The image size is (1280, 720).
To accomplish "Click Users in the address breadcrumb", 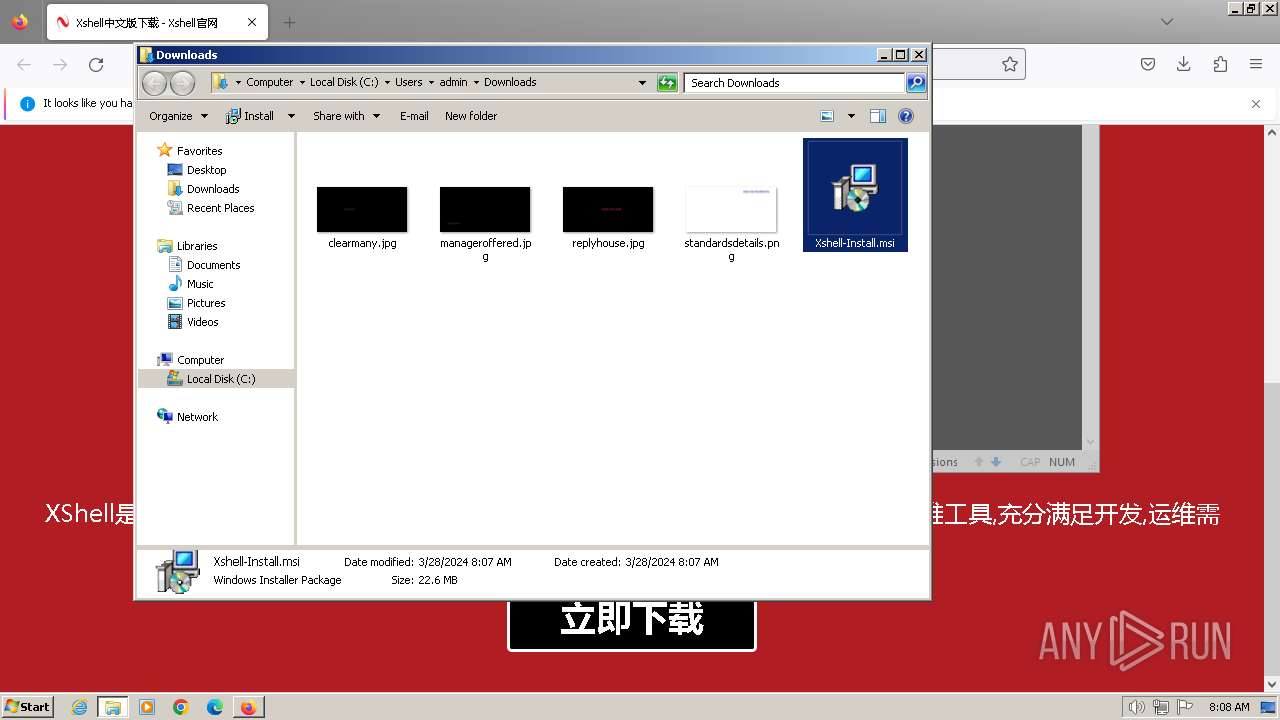I will pyautogui.click(x=408, y=83).
